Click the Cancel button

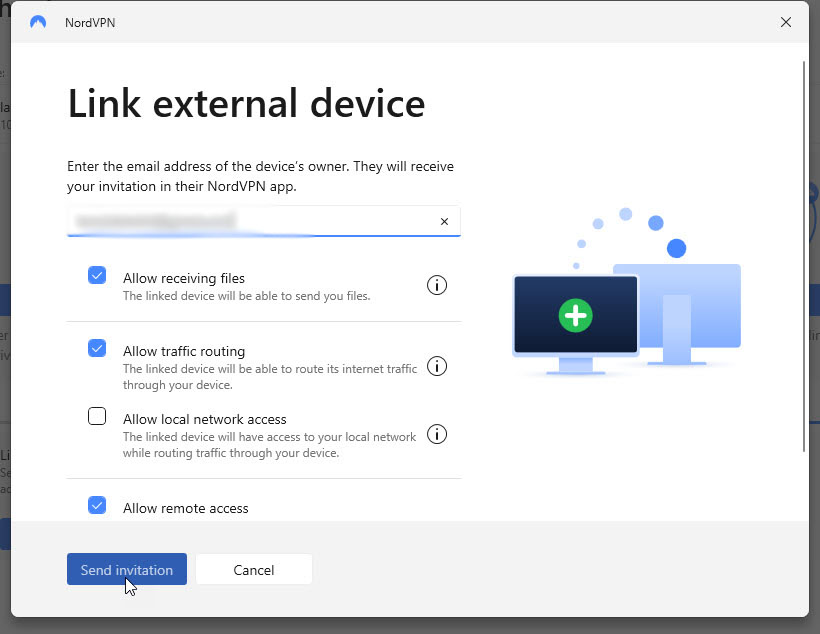coord(254,570)
